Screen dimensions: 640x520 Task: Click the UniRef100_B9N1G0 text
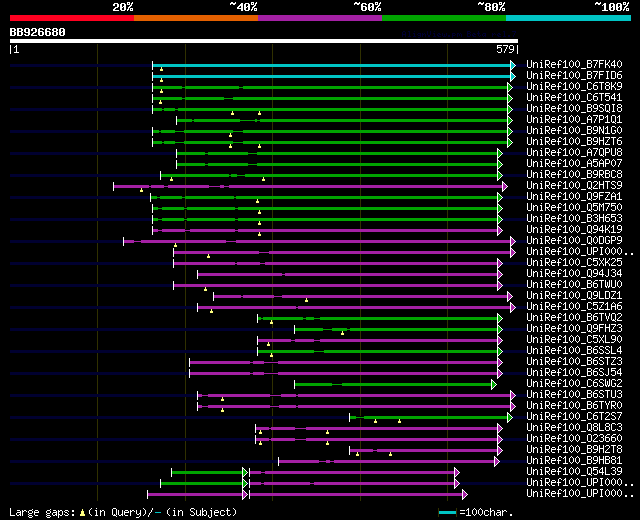click(574, 130)
